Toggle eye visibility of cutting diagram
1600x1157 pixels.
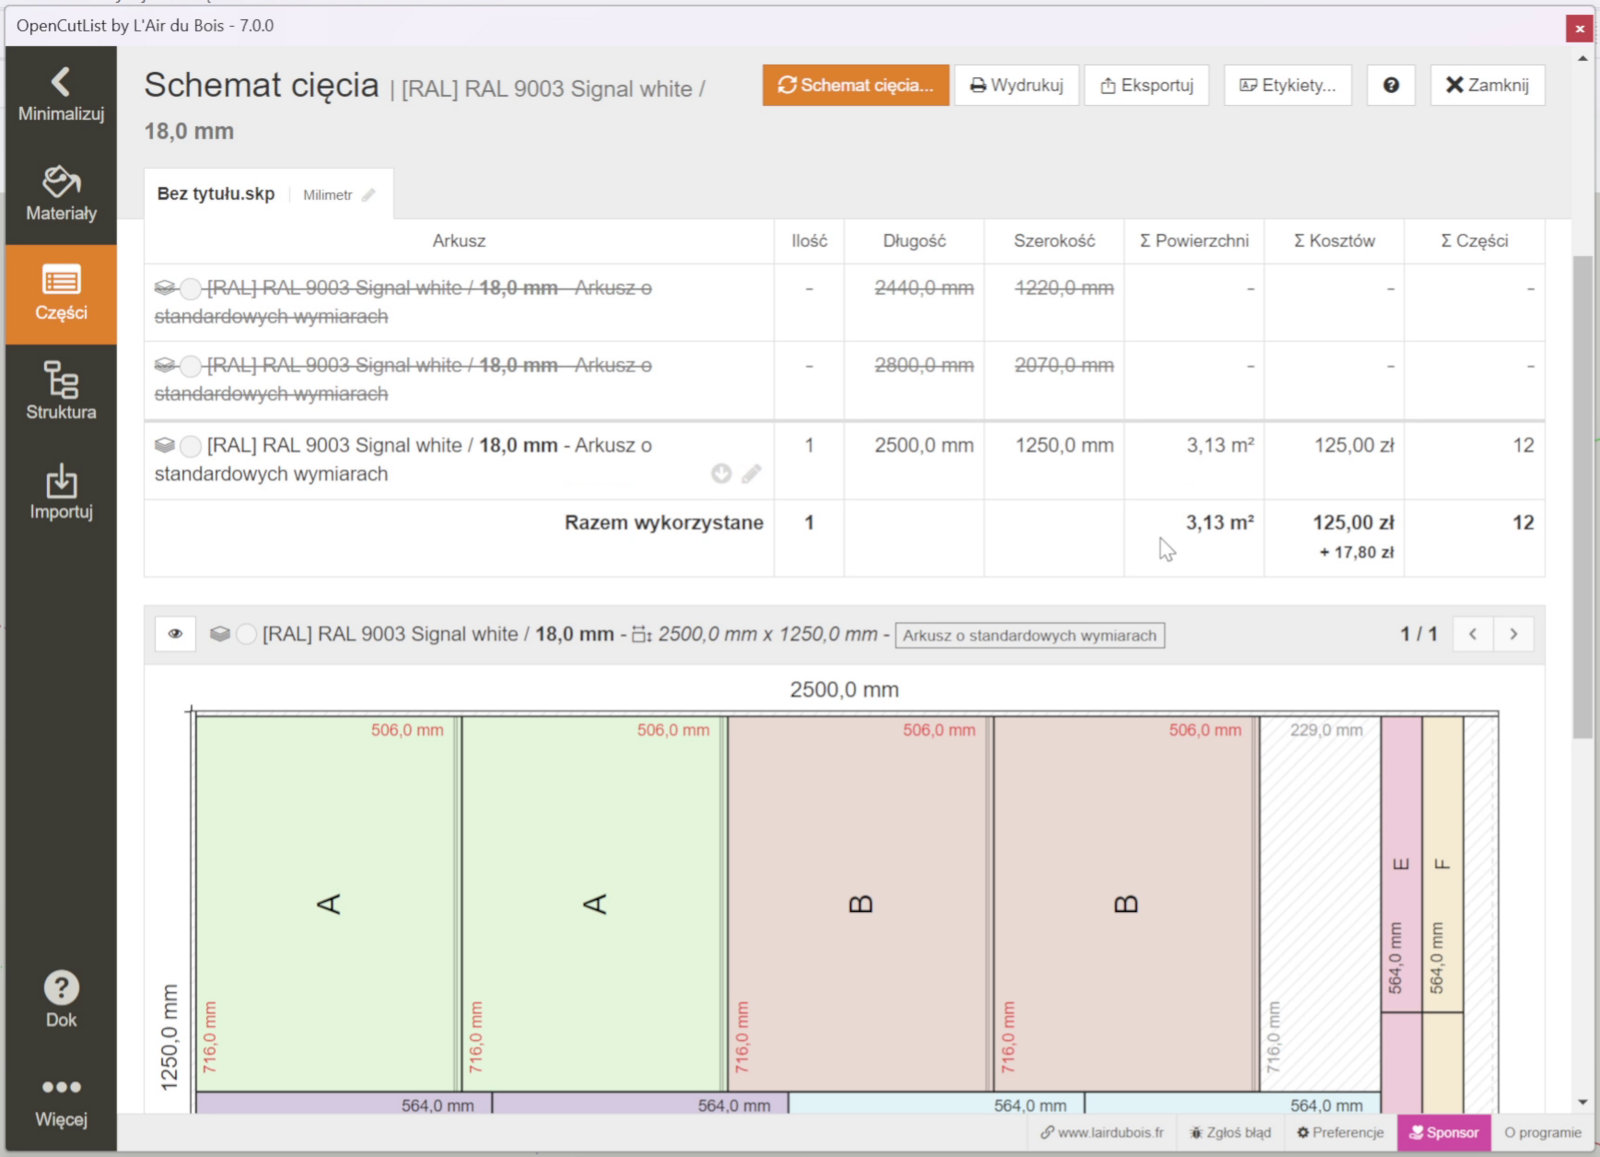click(x=175, y=634)
